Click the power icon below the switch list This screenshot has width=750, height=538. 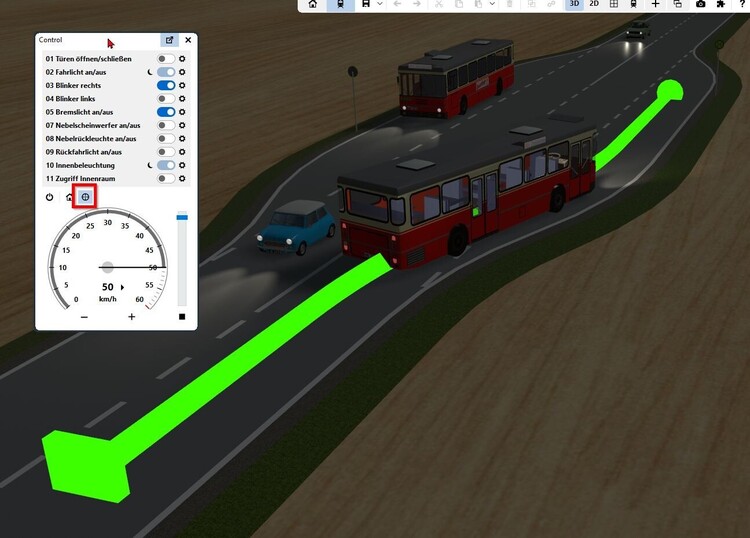click(49, 197)
